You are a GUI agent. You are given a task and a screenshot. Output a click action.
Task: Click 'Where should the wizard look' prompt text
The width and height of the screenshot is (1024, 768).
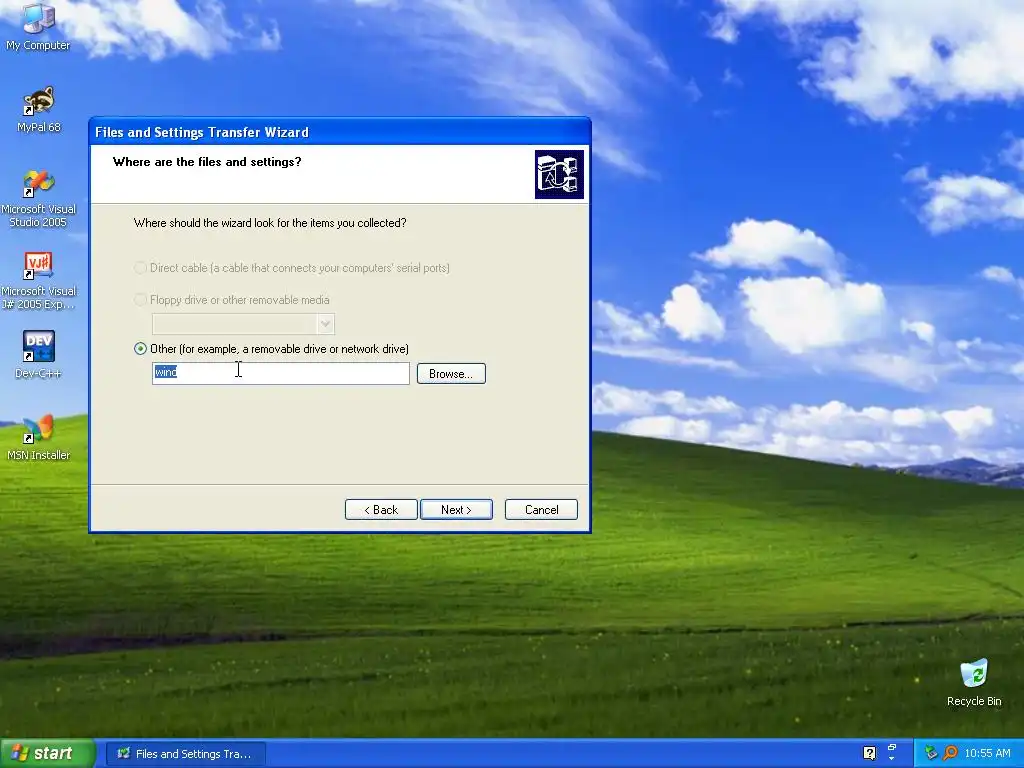point(270,223)
